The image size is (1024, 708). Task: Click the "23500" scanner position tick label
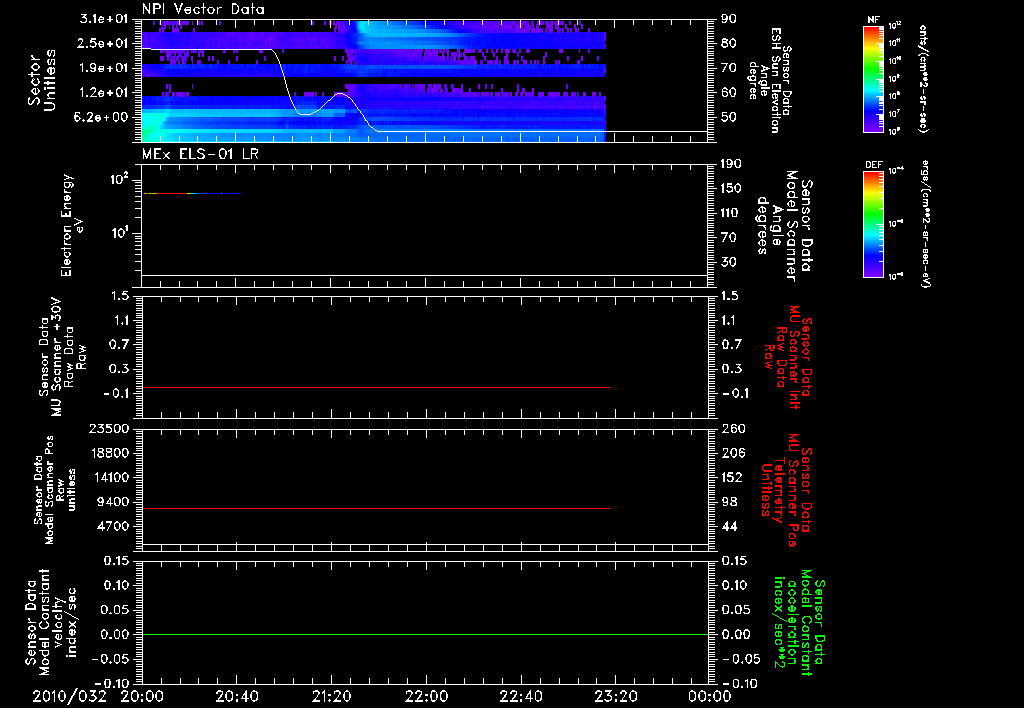pos(108,428)
